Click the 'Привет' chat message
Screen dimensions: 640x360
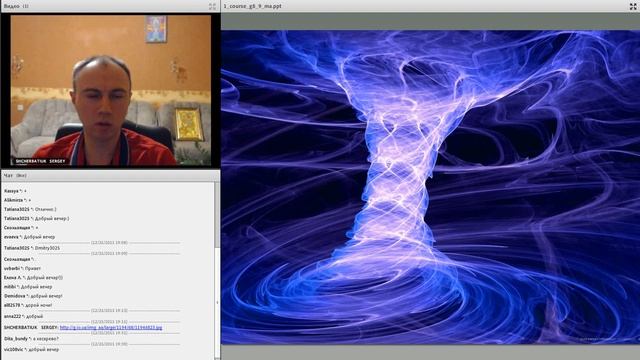point(22,269)
